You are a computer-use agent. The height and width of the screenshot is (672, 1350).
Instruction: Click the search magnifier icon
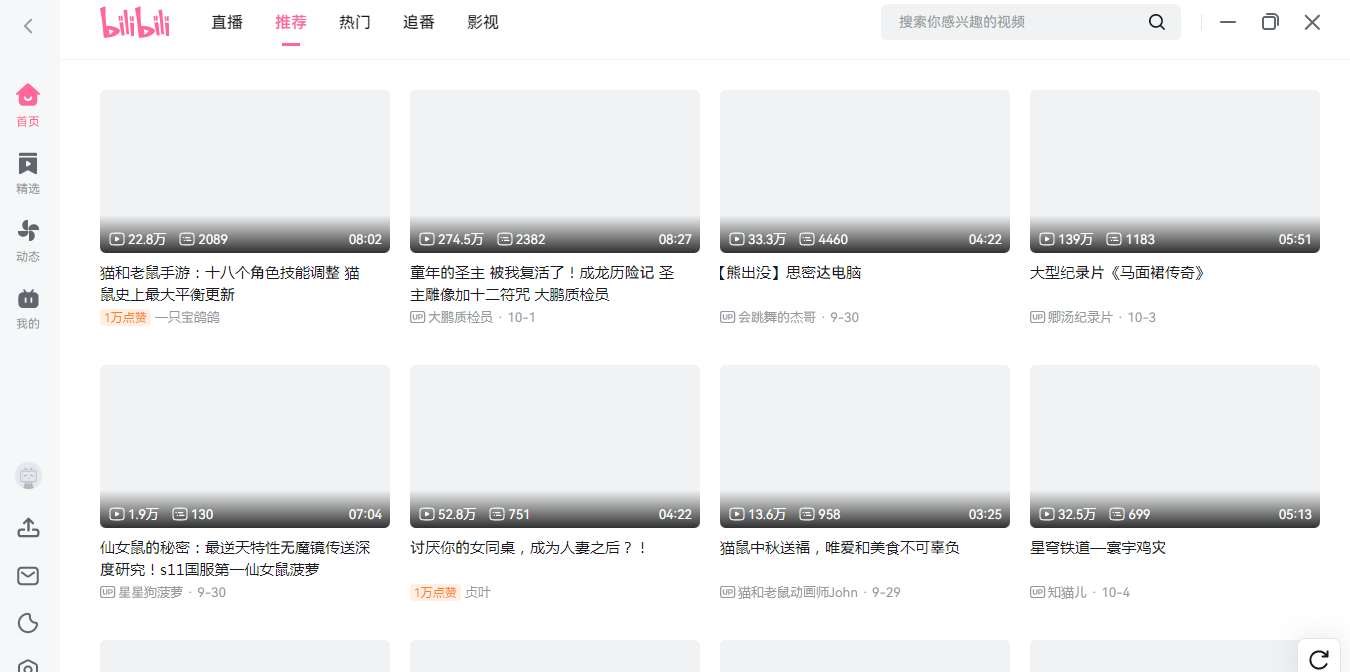(x=1157, y=22)
